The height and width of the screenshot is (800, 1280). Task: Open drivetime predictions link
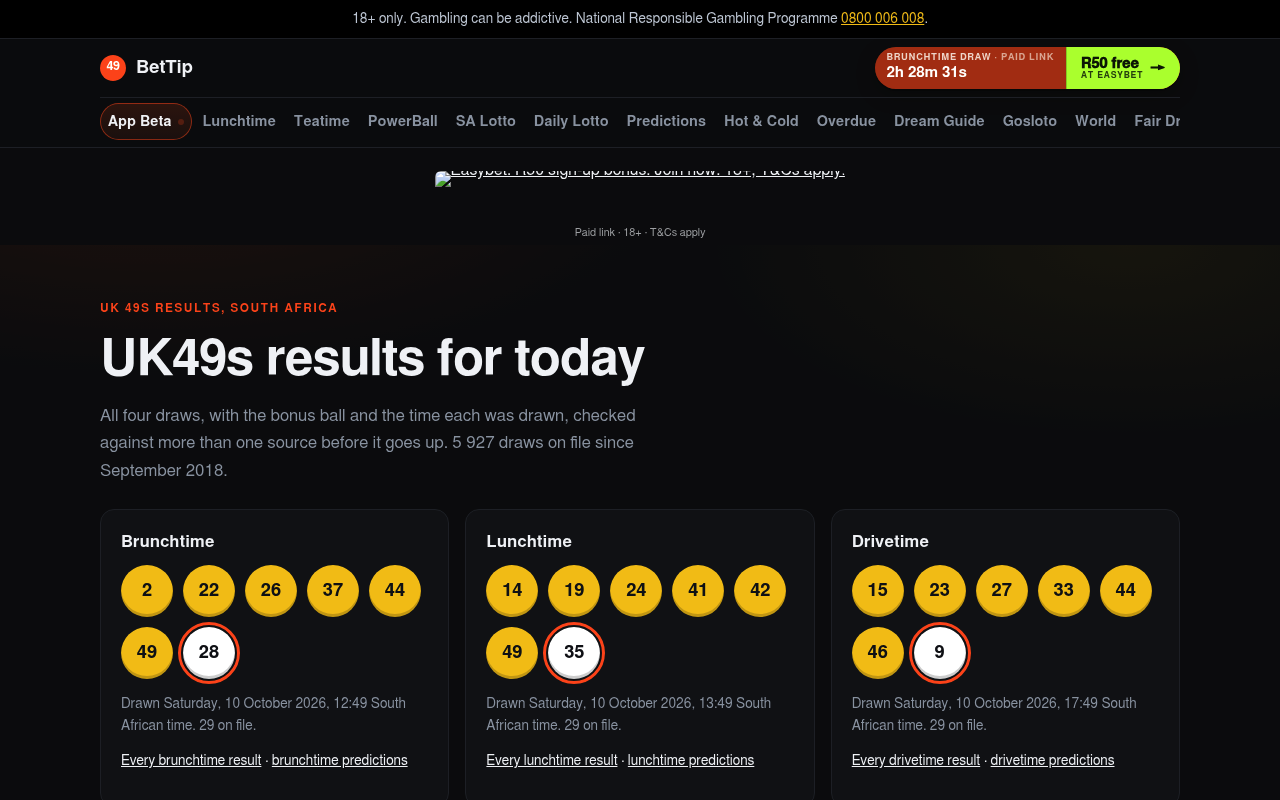pyautogui.click(x=1052, y=760)
